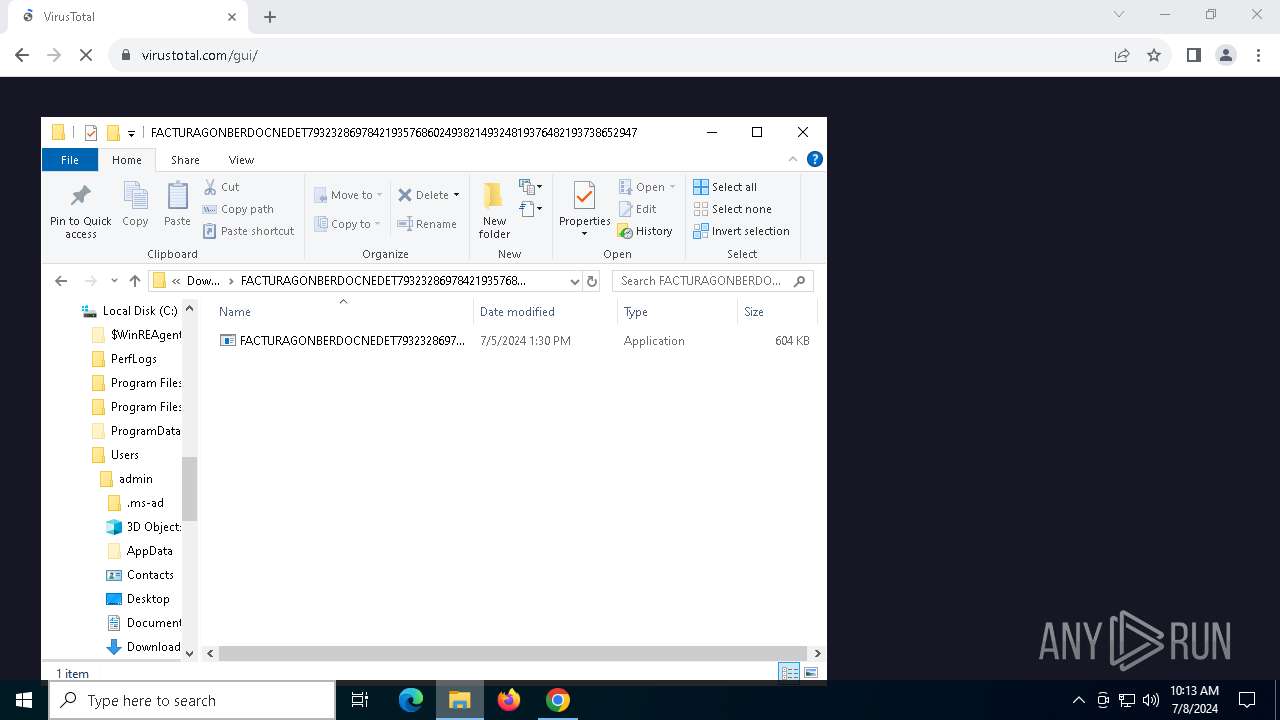Image resolution: width=1280 pixels, height=720 pixels.
Task: Click the horizontal scrollbar in file list
Action: click(513, 653)
